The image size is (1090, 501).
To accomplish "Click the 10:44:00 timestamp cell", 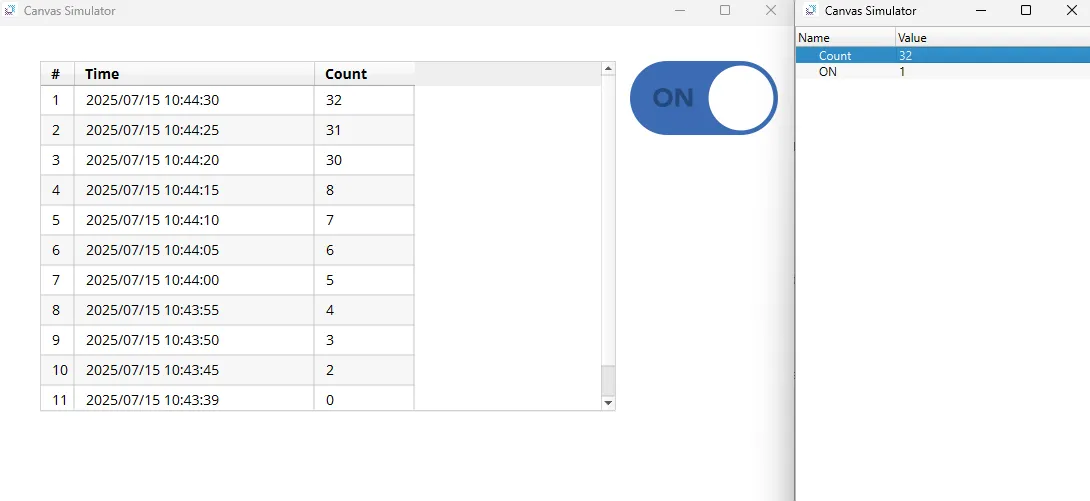I will 152,280.
